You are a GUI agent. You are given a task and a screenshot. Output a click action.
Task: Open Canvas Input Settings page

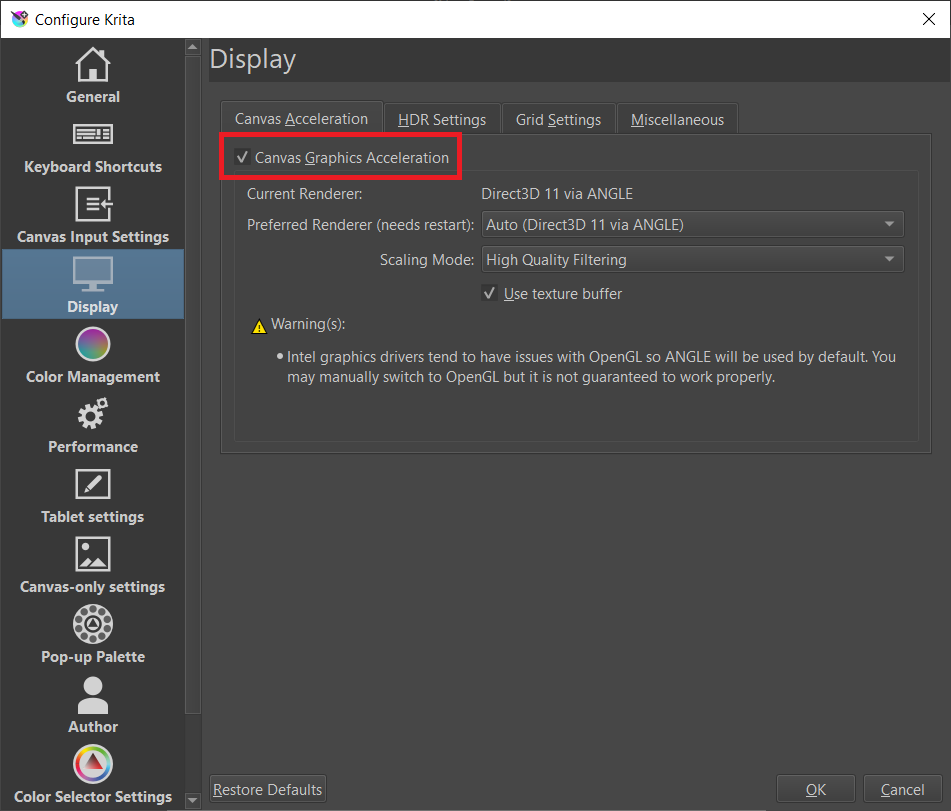coord(93,216)
